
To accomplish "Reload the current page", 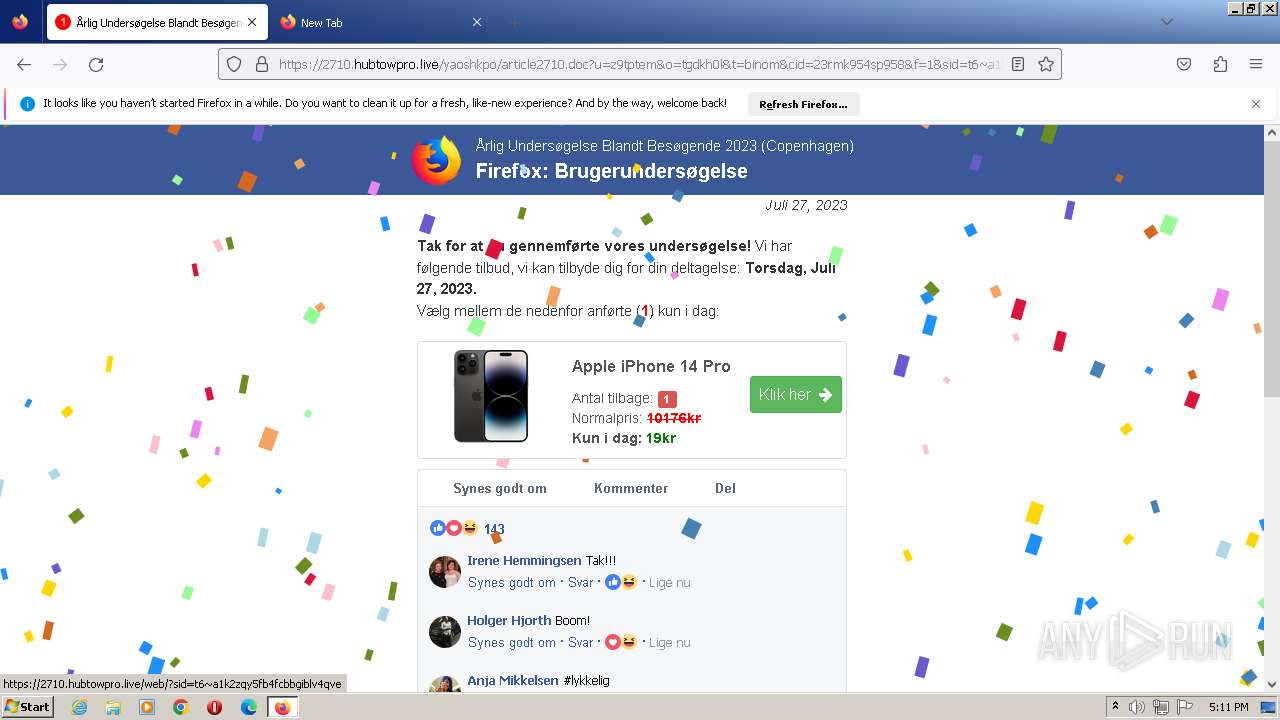I will (x=96, y=64).
